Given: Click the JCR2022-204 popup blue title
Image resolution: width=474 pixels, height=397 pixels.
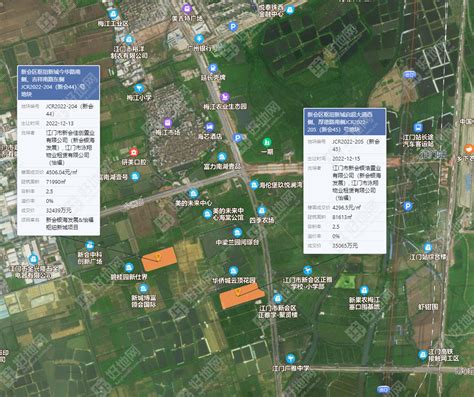Looking at the screenshot, I should click(58, 83).
